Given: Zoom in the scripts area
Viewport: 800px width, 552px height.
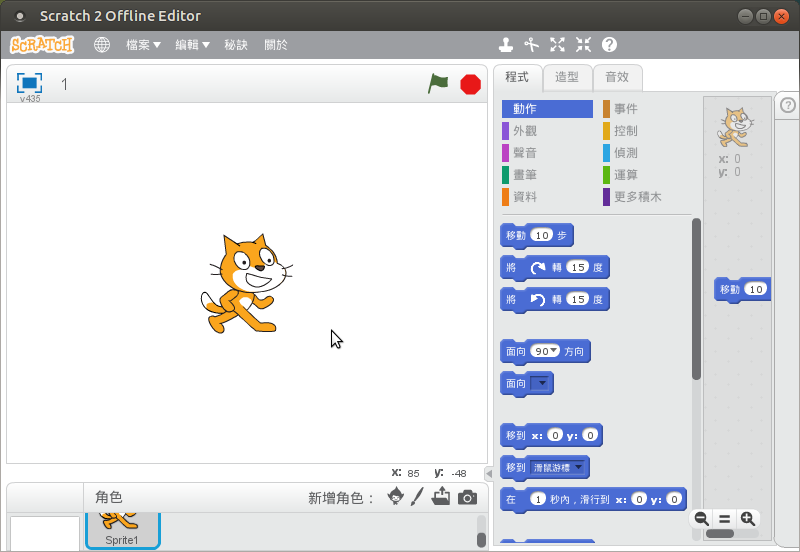Looking at the screenshot, I should pos(748,519).
